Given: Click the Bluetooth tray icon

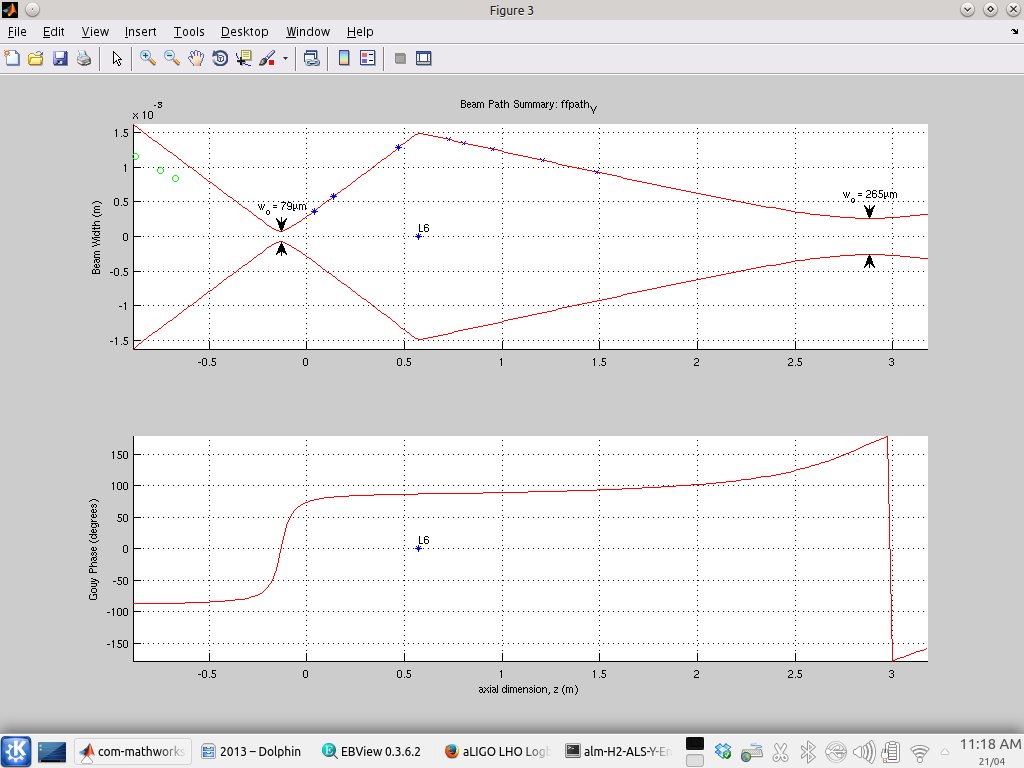Looking at the screenshot, I should (808, 752).
